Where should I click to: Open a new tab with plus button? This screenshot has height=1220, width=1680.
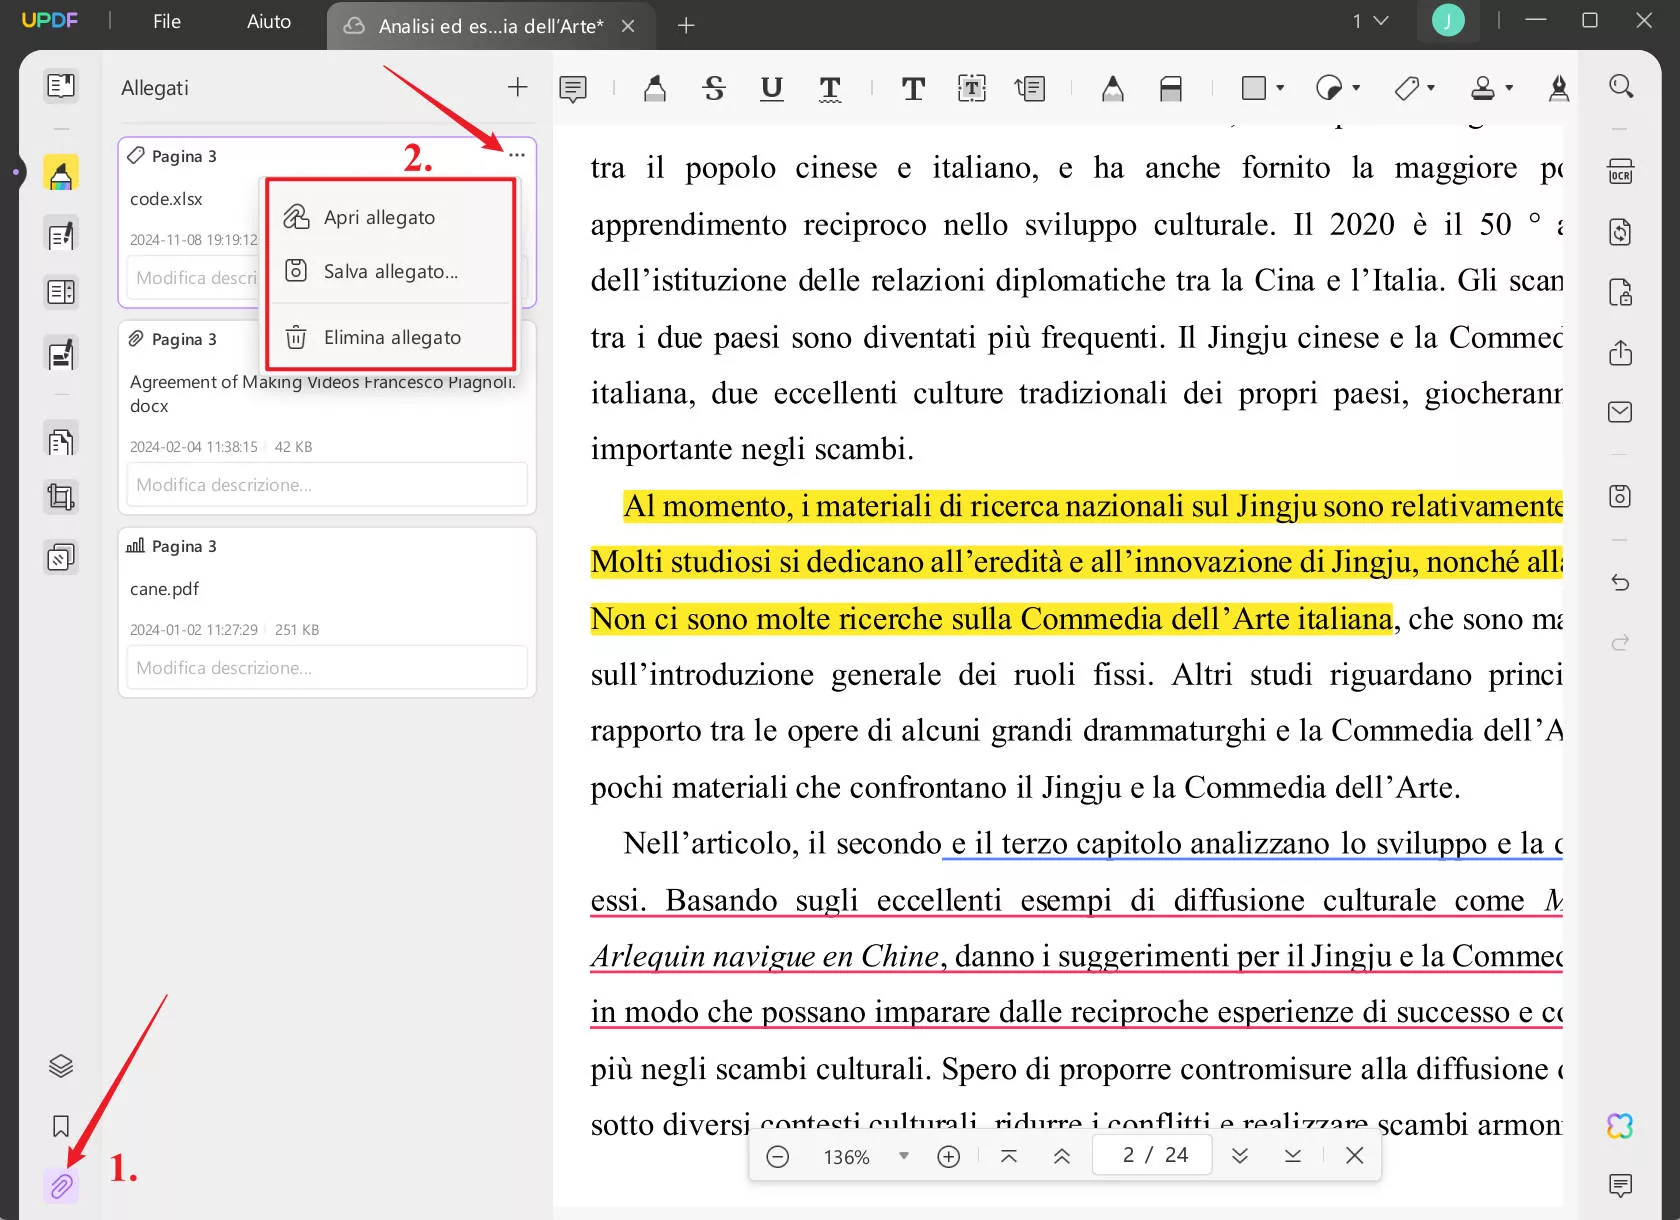pyautogui.click(x=686, y=26)
